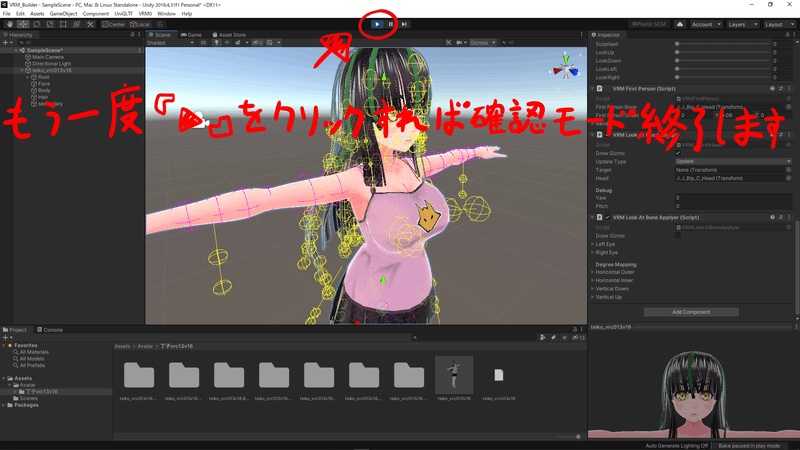
Task: Select the Hand tool in toolbar
Action: point(10,24)
